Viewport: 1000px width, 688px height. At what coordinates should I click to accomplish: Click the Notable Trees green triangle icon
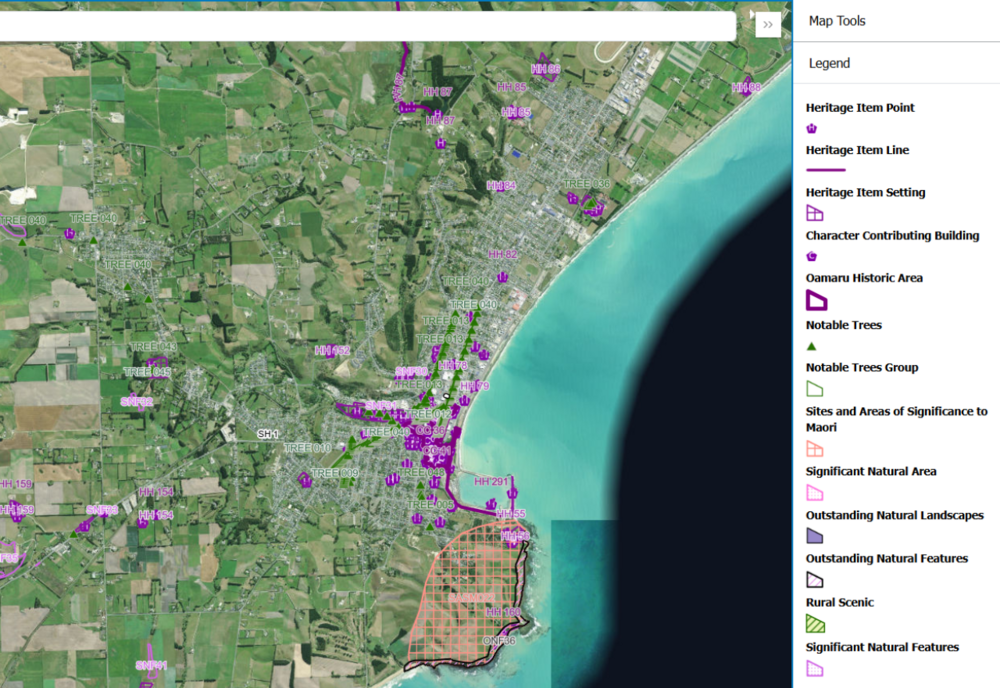[812, 346]
